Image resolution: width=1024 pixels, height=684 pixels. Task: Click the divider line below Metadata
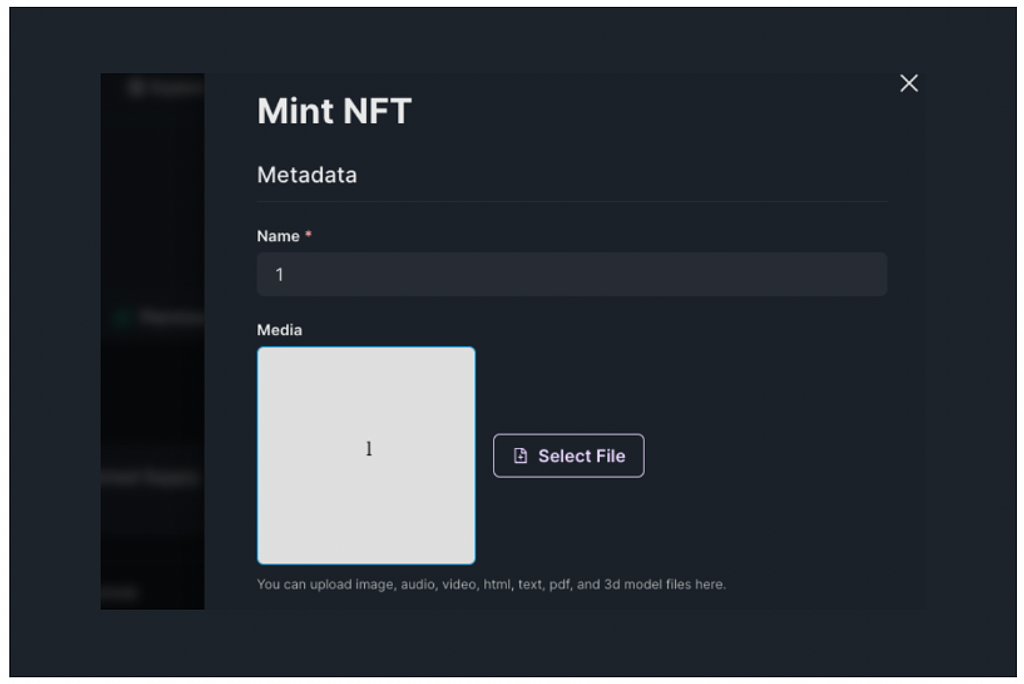(x=571, y=202)
